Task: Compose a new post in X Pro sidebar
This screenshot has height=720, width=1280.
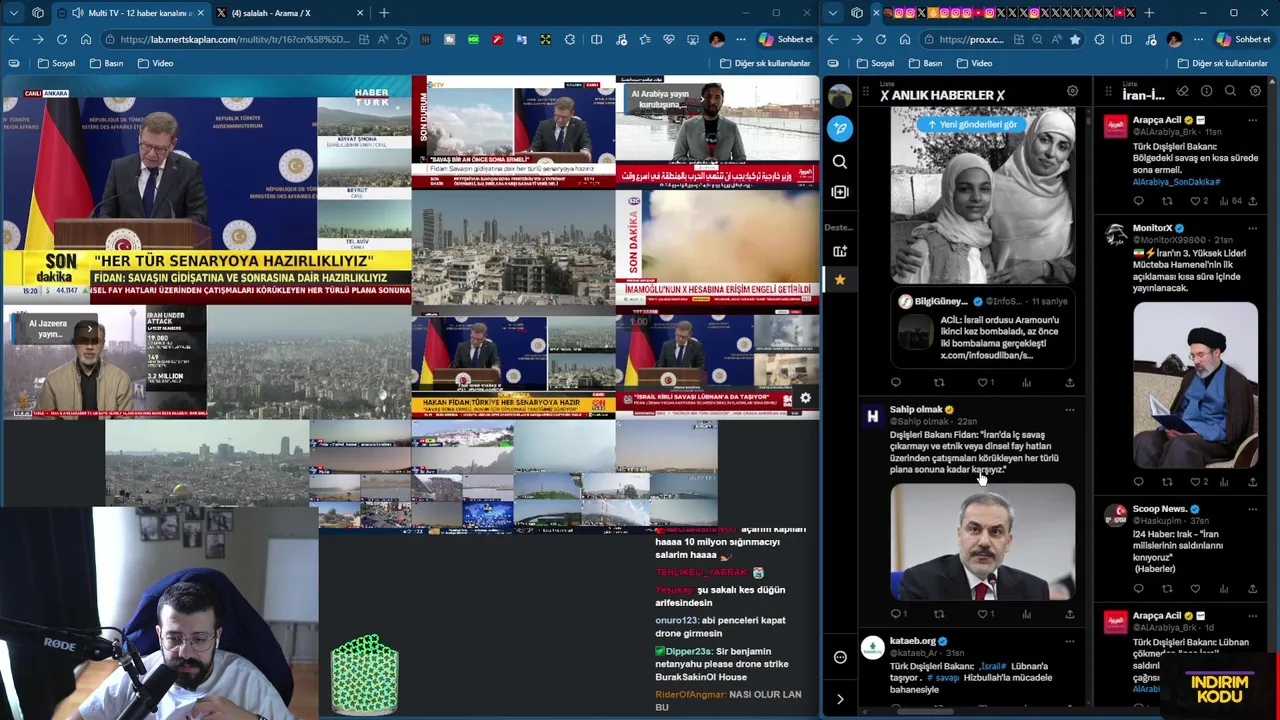Action: point(840,128)
